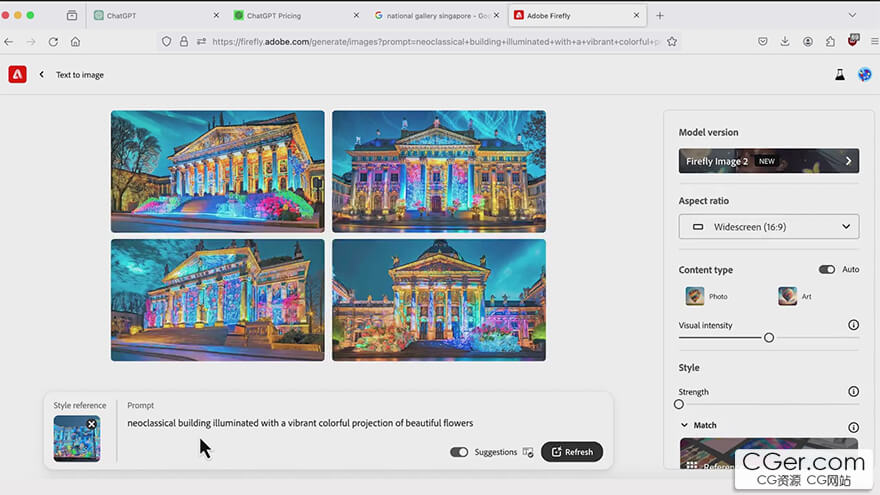Open the Widescreen (16:9) aspect ratio dropdown
The width and height of the screenshot is (880, 495).
[x=768, y=227]
